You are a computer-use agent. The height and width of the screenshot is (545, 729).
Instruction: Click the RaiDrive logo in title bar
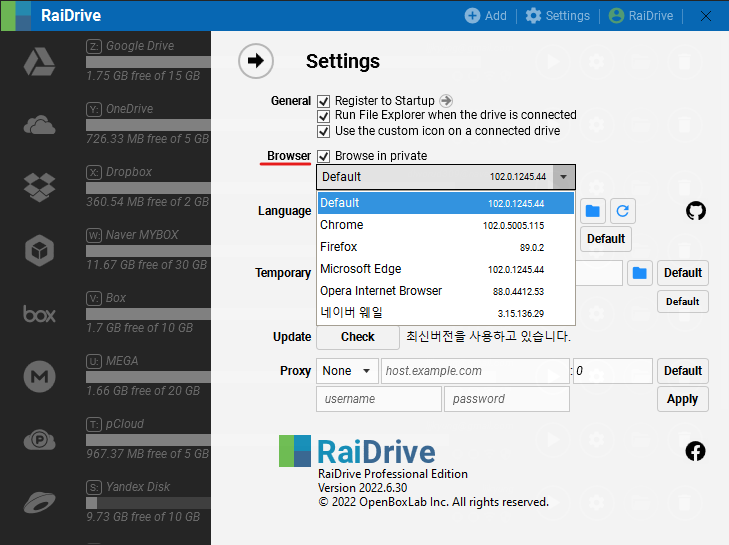[x=16, y=16]
